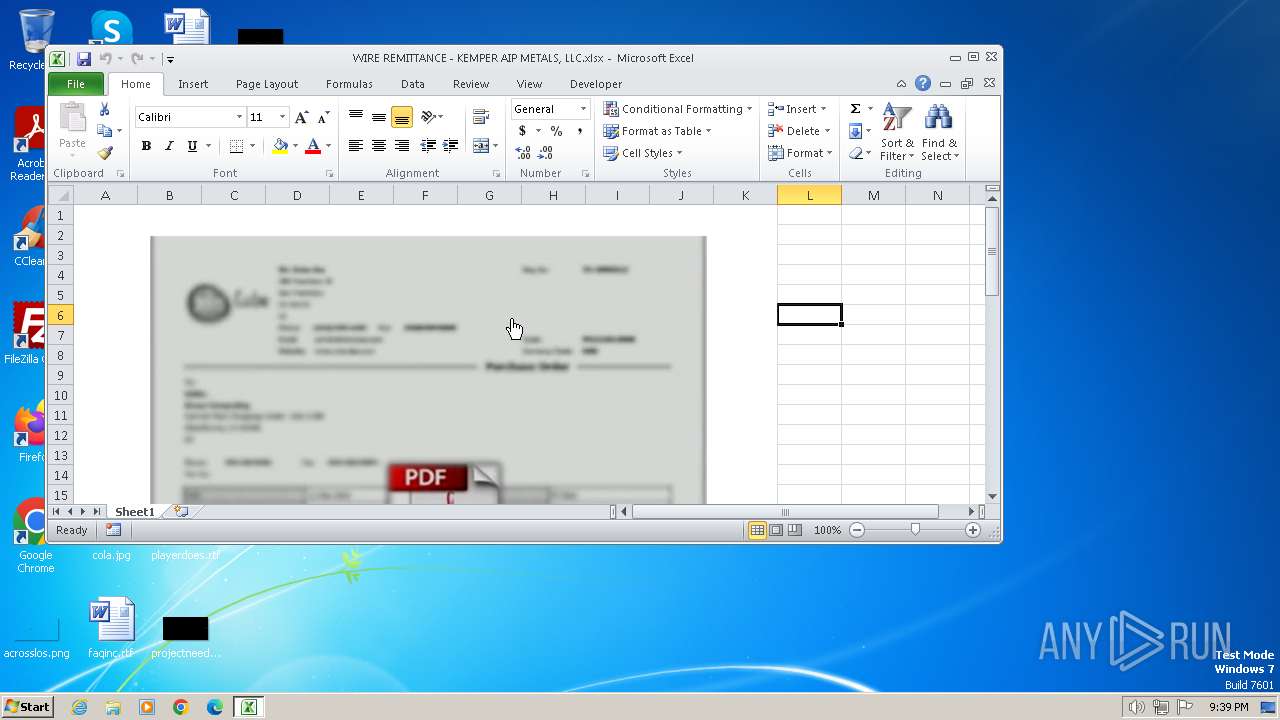Viewport: 1280px width, 720px height.
Task: Click Decrease Decimal icon
Action: (x=546, y=153)
